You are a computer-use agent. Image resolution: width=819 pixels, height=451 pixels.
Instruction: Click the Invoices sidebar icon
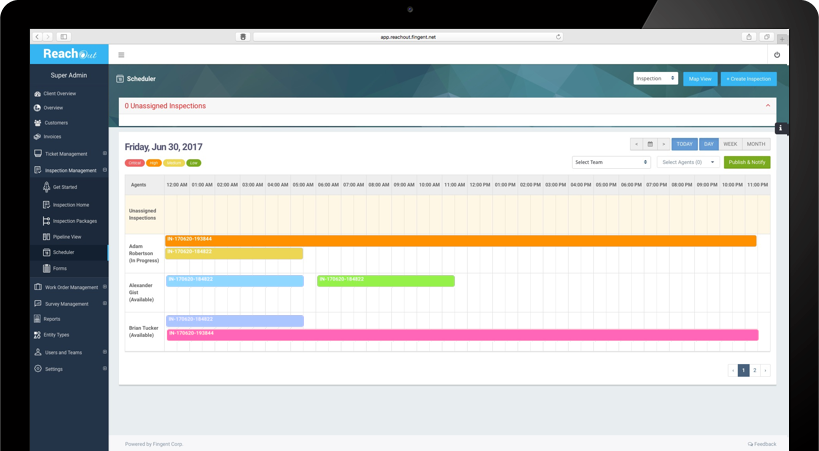click(x=38, y=137)
